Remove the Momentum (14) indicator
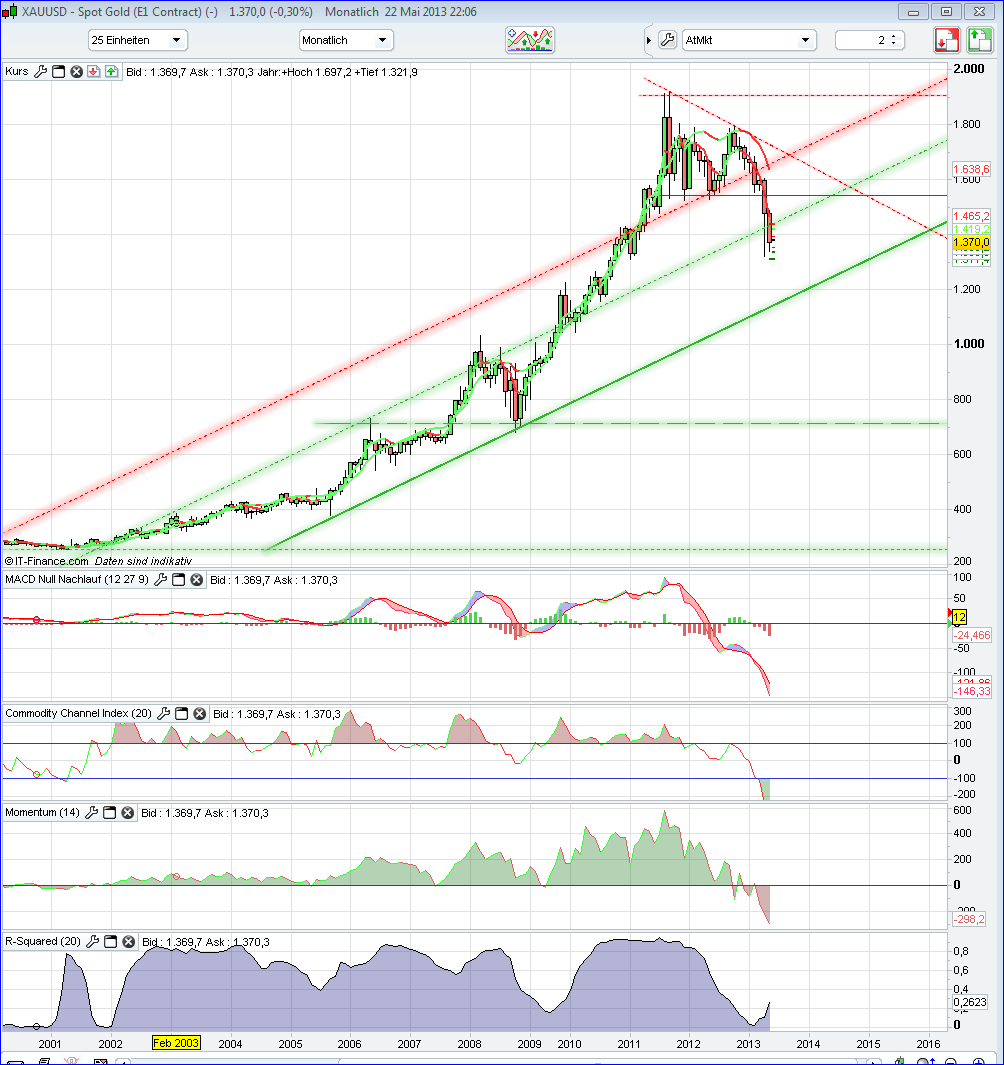This screenshot has width=1004, height=1065. 127,812
